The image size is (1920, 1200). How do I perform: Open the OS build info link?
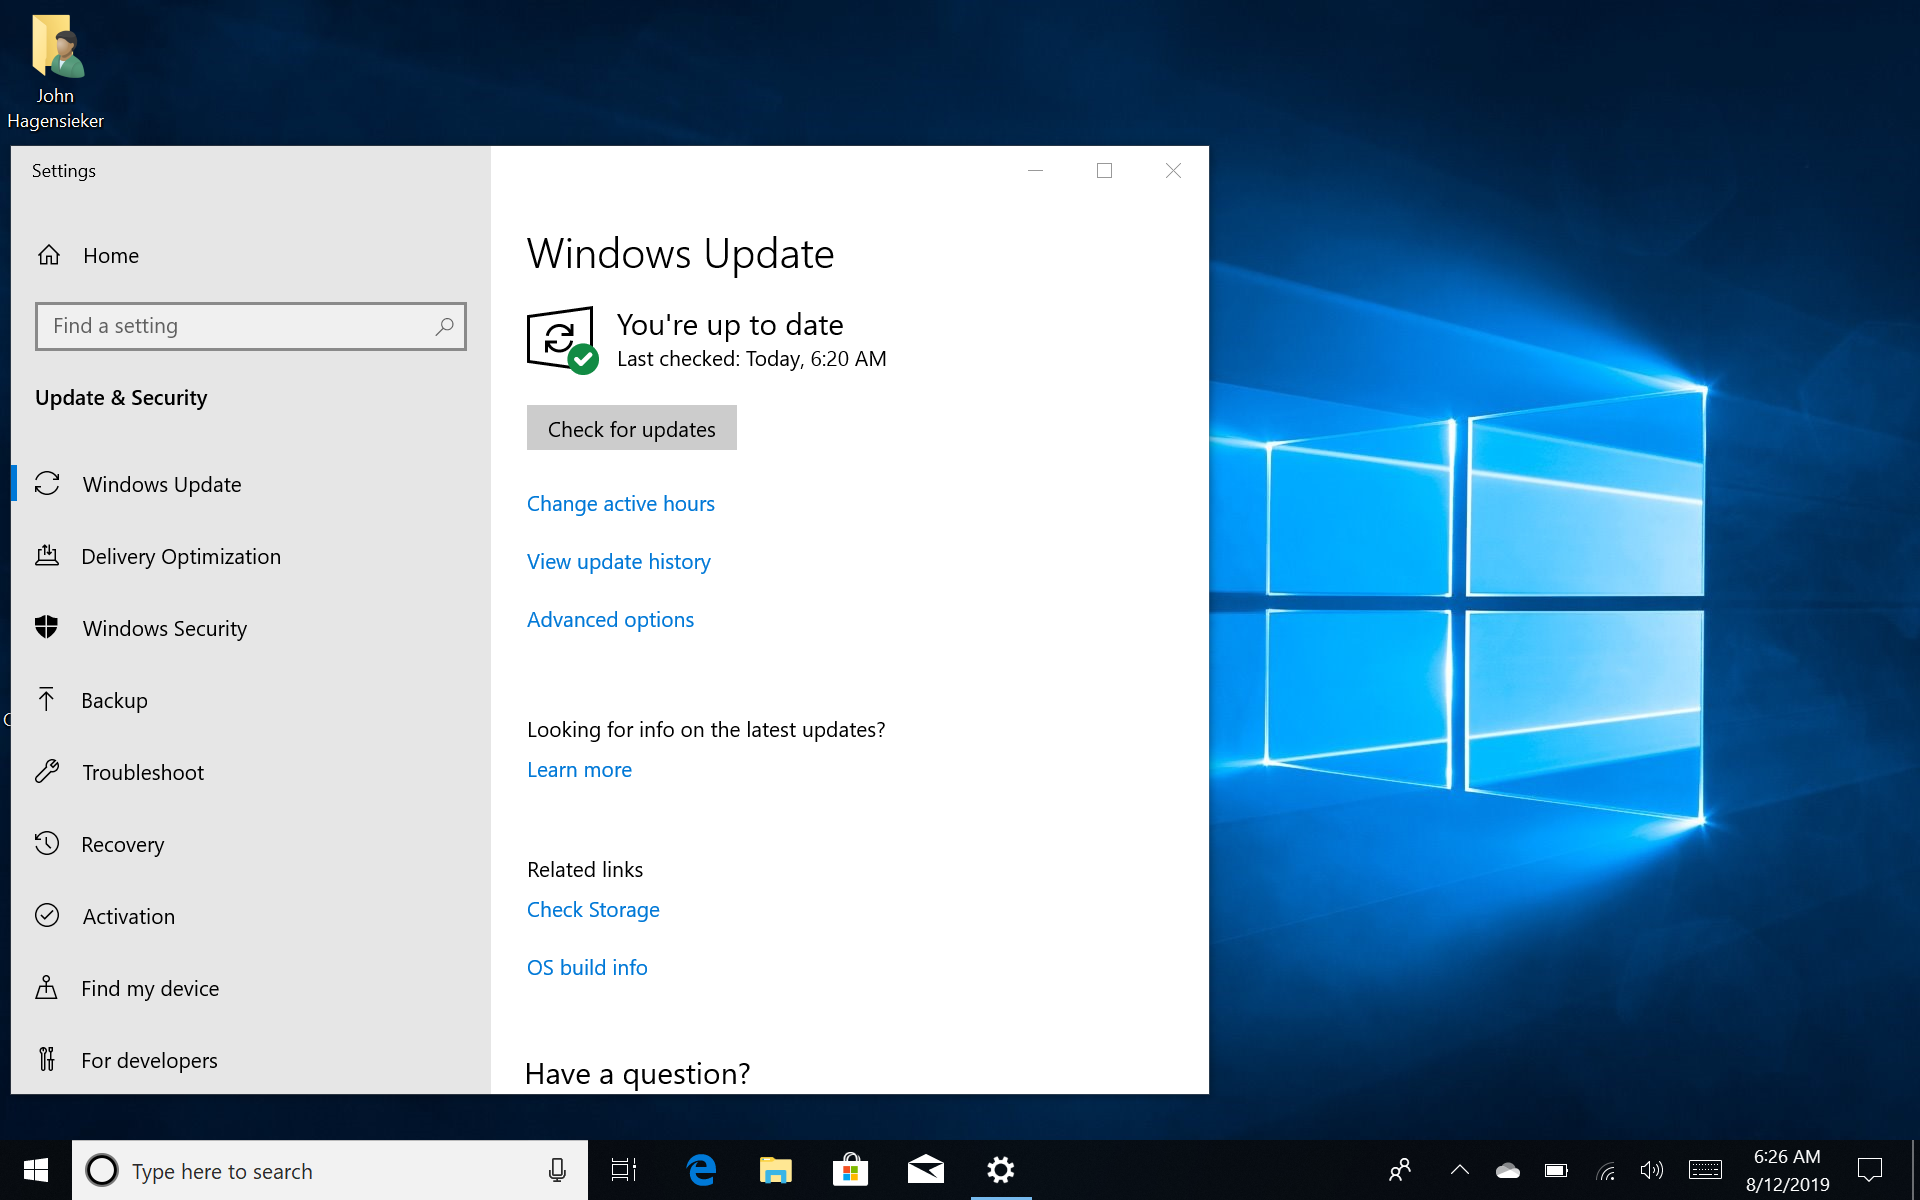click(x=587, y=968)
